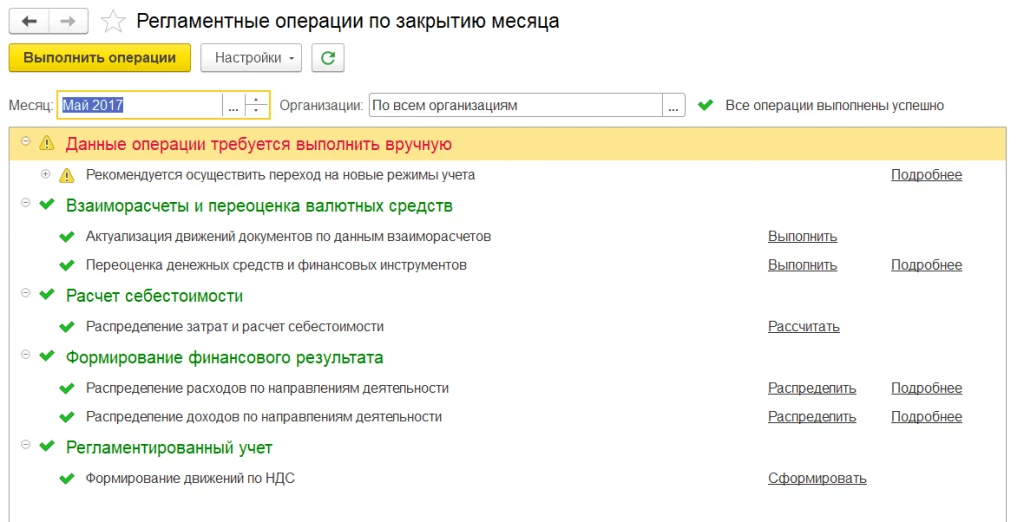
Task: Select 'Распределение расходов по направлениям деятельности' row
Action: point(267,388)
